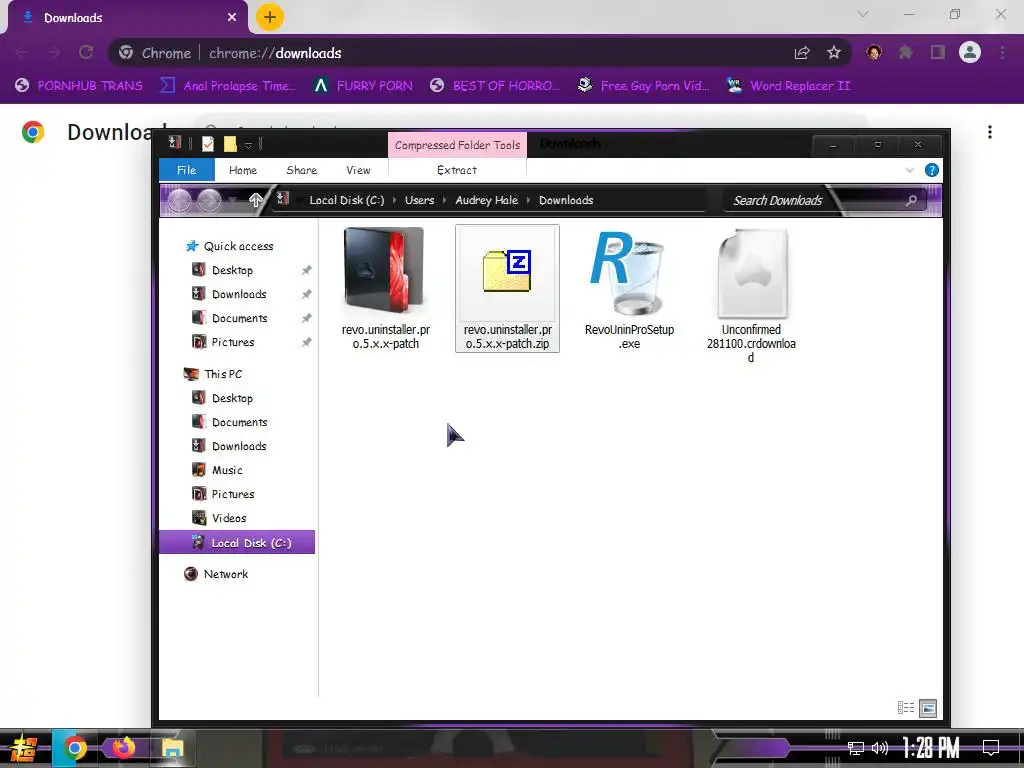Open the Chrome side panel icon

(x=938, y=52)
